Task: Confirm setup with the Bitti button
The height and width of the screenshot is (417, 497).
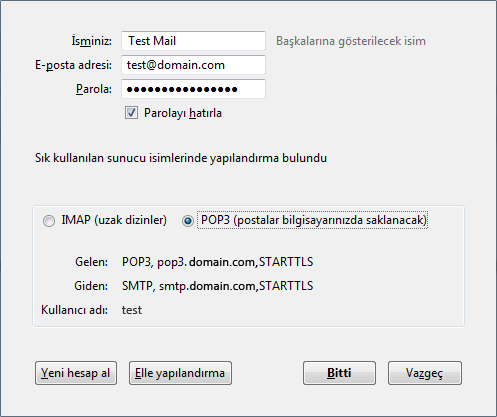Action: tap(339, 373)
